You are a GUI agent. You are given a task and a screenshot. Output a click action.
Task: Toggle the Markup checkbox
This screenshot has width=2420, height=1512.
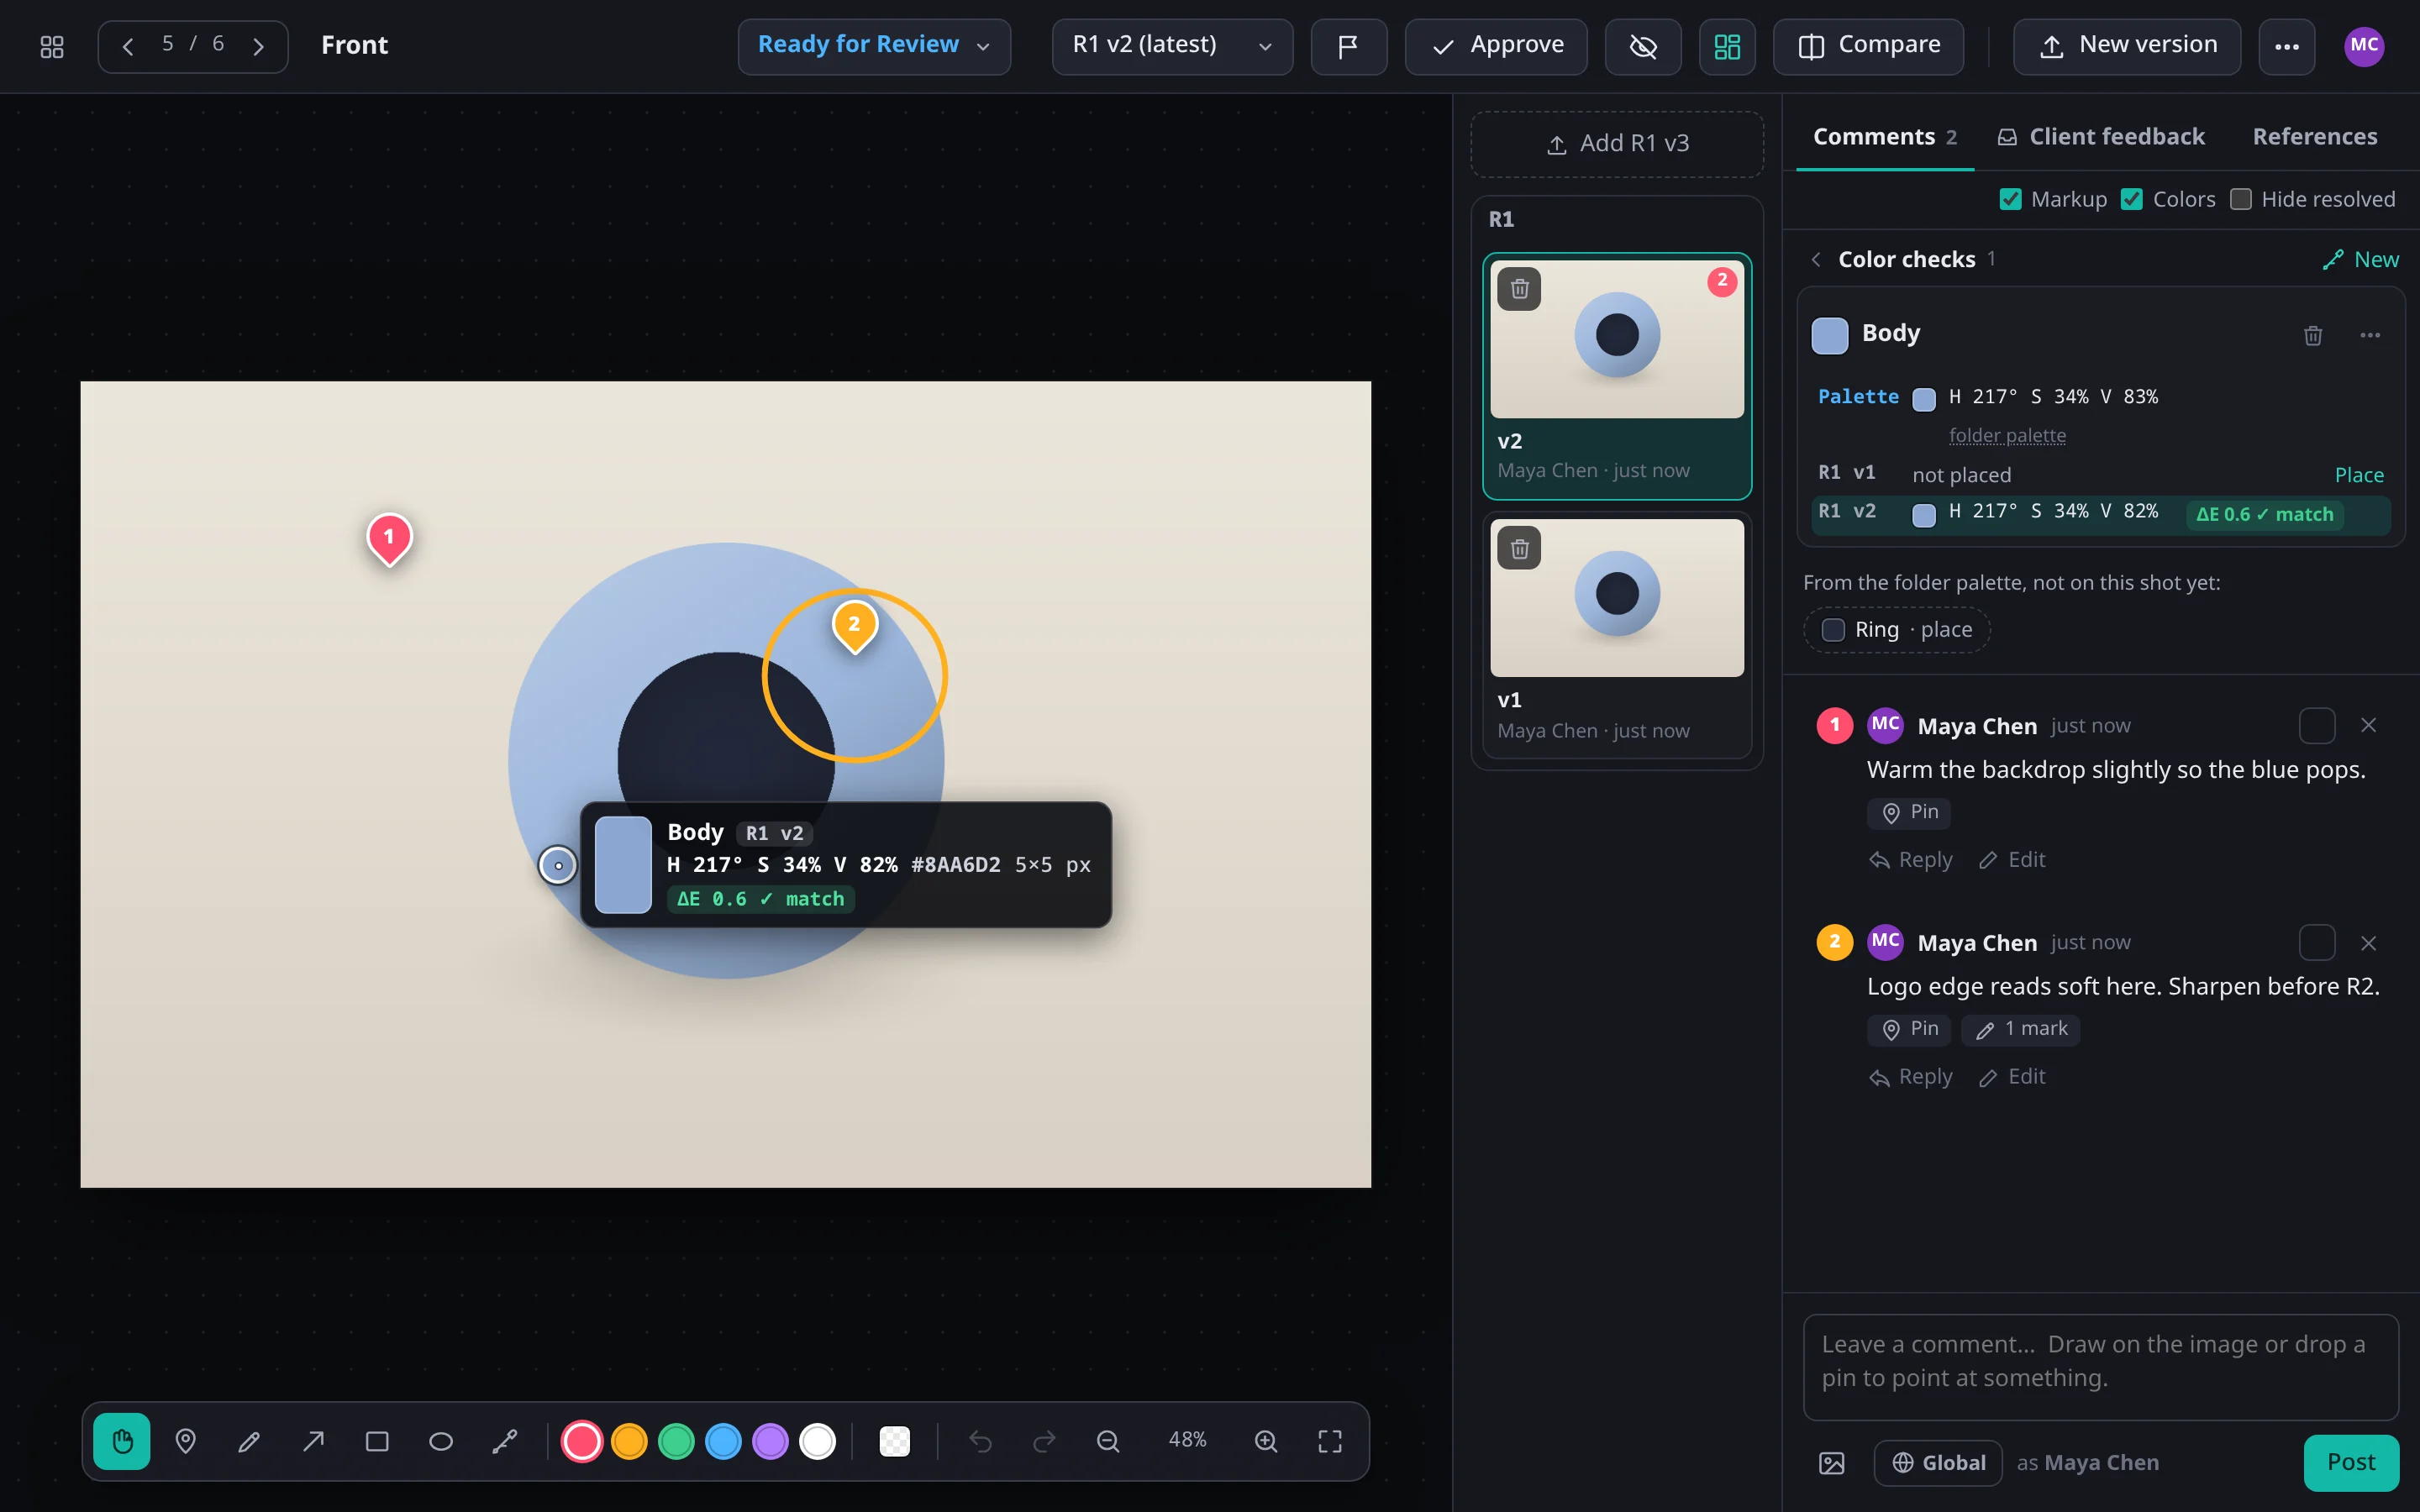click(2010, 199)
